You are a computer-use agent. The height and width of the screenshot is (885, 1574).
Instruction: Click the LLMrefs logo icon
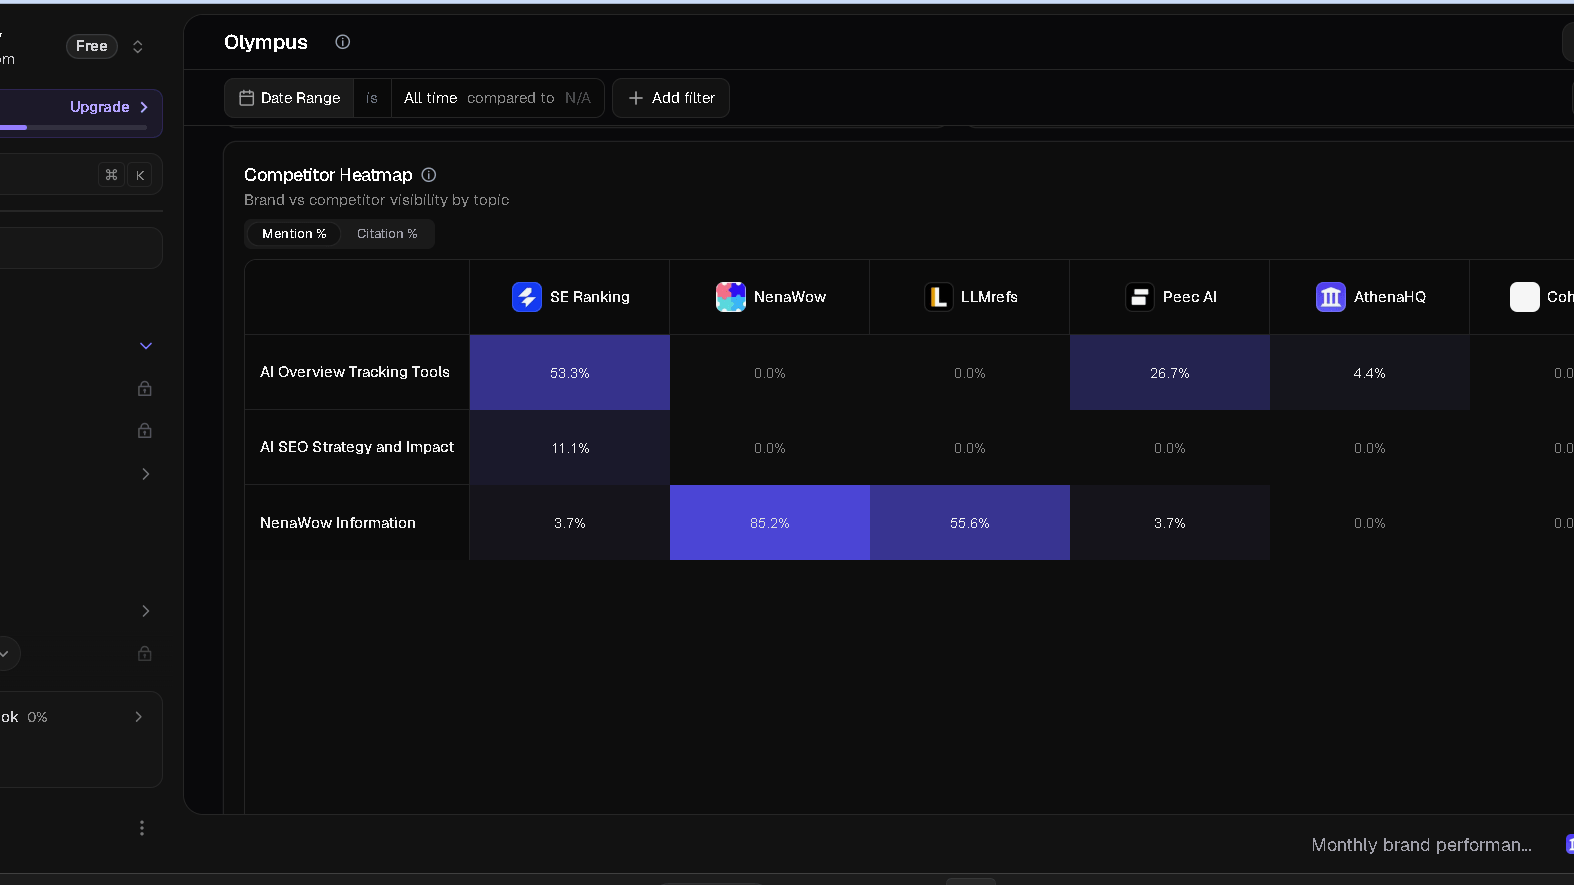[x=939, y=297]
